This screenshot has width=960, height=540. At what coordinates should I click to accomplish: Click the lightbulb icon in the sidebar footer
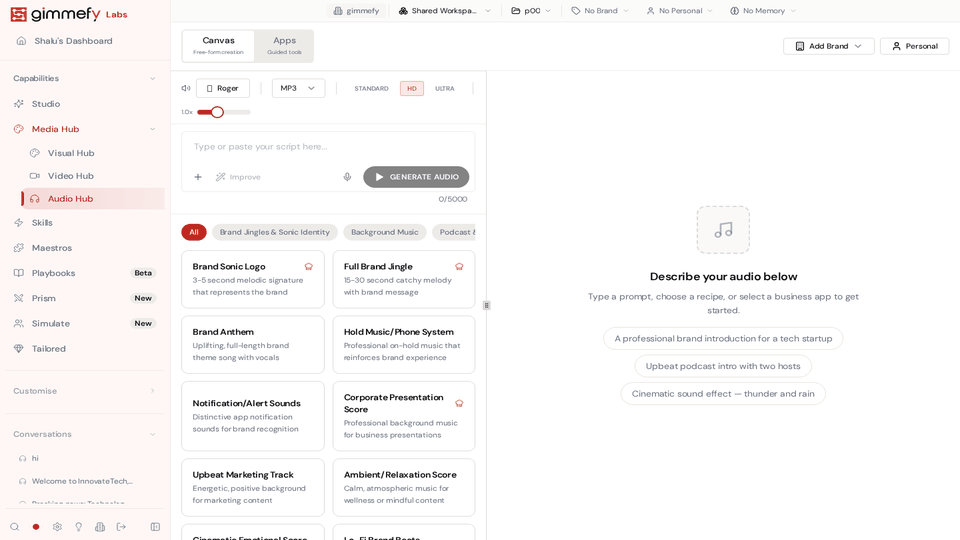pos(79,527)
